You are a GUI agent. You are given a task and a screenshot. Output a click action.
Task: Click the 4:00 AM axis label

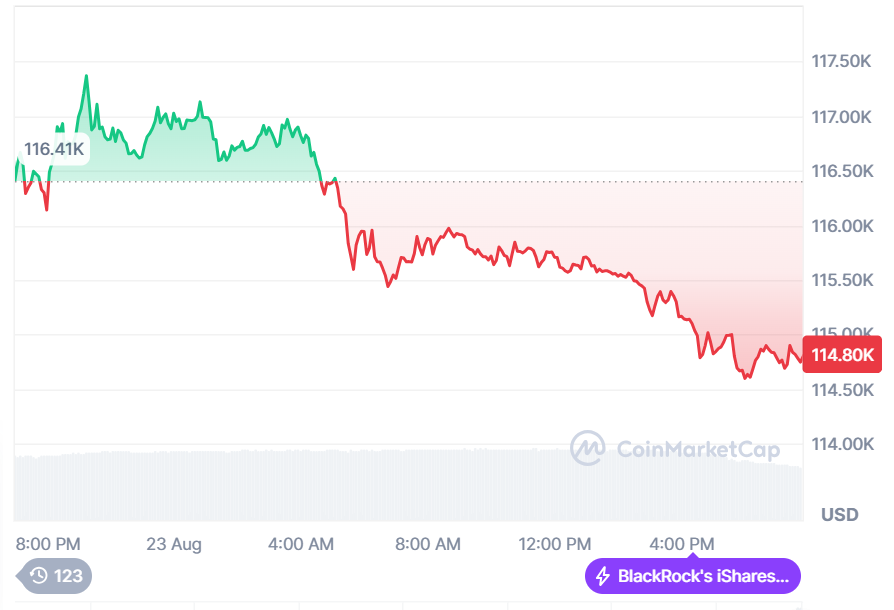click(x=300, y=544)
